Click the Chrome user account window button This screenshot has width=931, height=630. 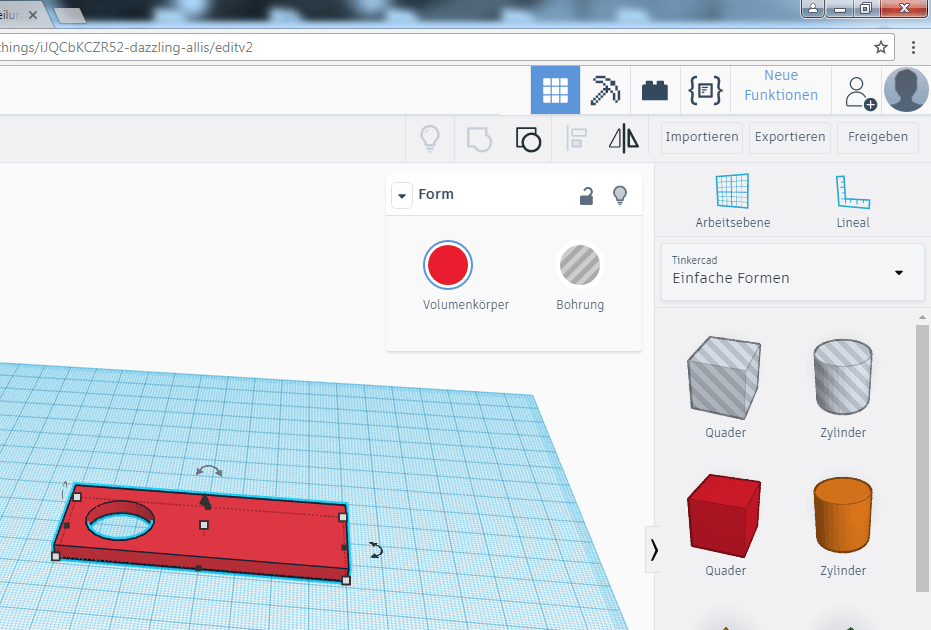[813, 8]
